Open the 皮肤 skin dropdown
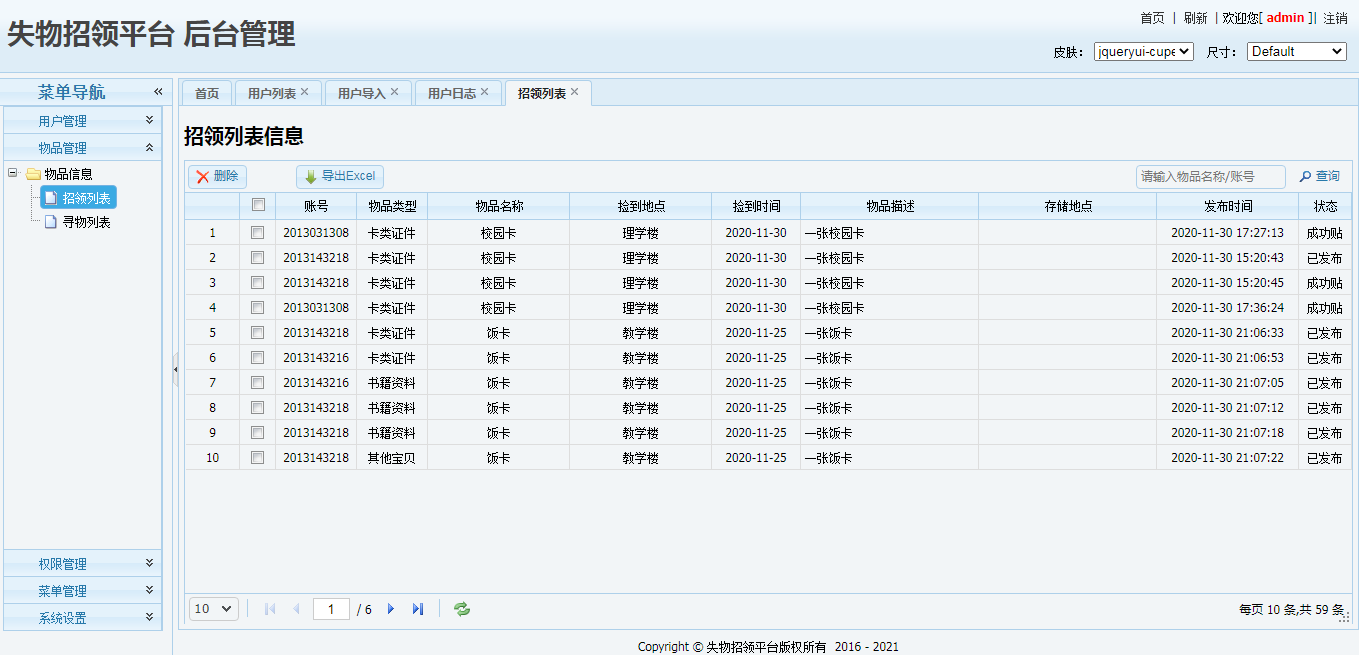Viewport: 1359px width, 655px height. 1143,52
